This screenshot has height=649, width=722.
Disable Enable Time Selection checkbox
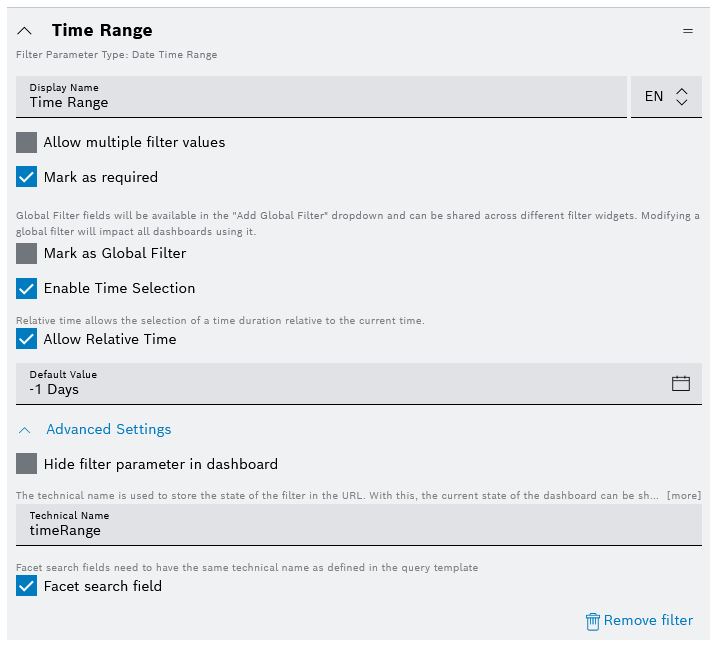coord(27,288)
